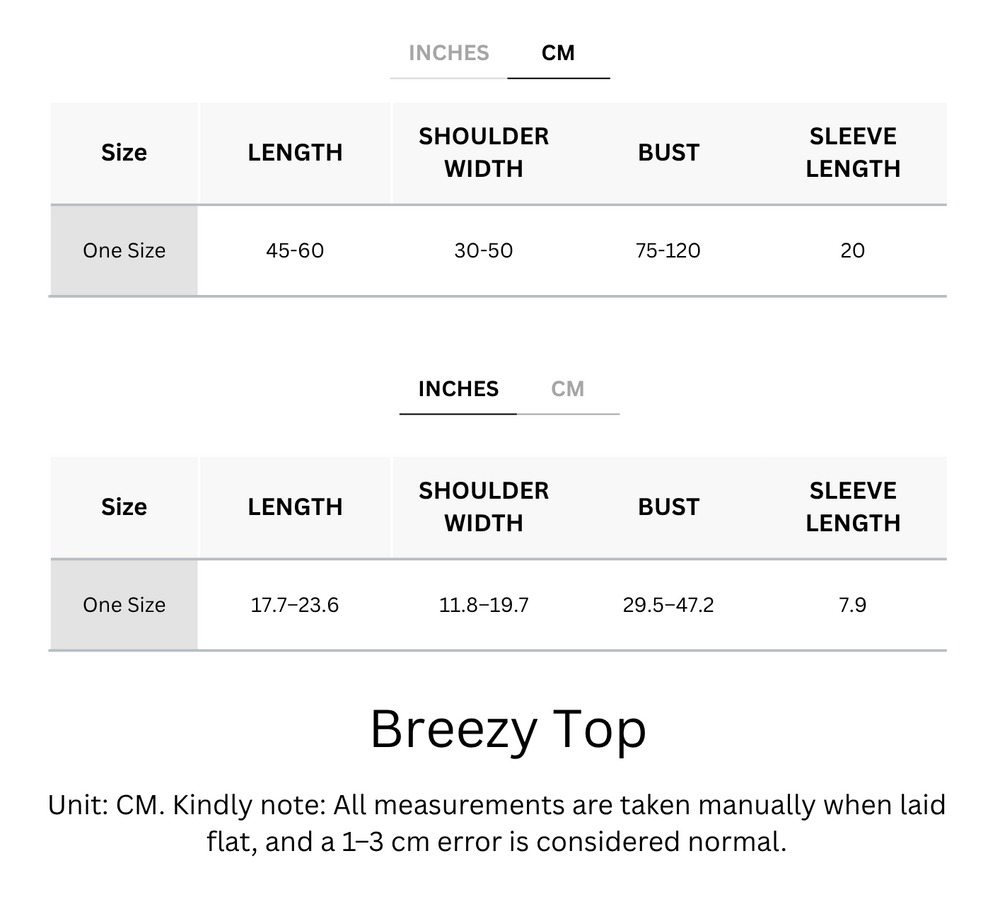The image size is (1000, 897).
Task: Click the 29.5–47.2 bust measurement
Action: click(668, 605)
